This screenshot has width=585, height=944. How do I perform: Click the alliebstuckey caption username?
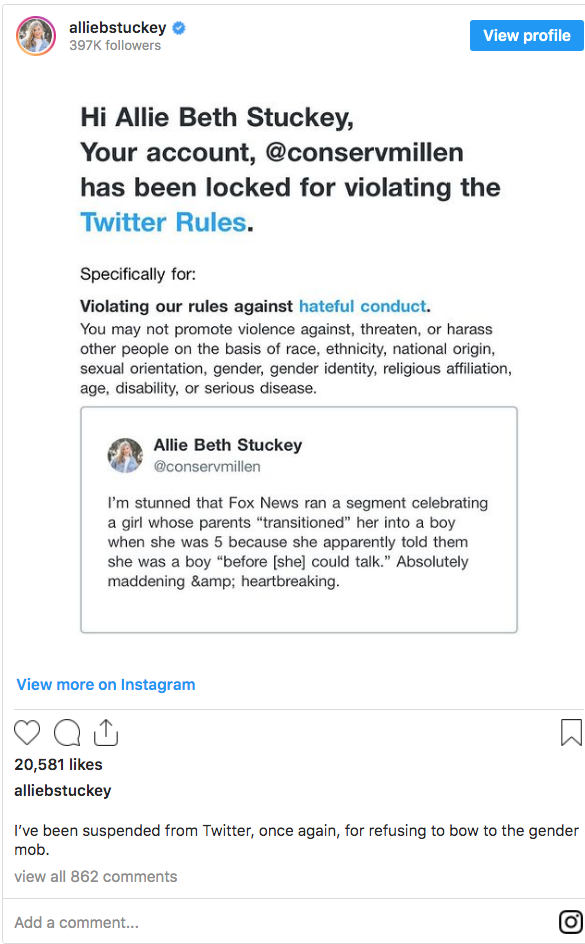[x=63, y=790]
